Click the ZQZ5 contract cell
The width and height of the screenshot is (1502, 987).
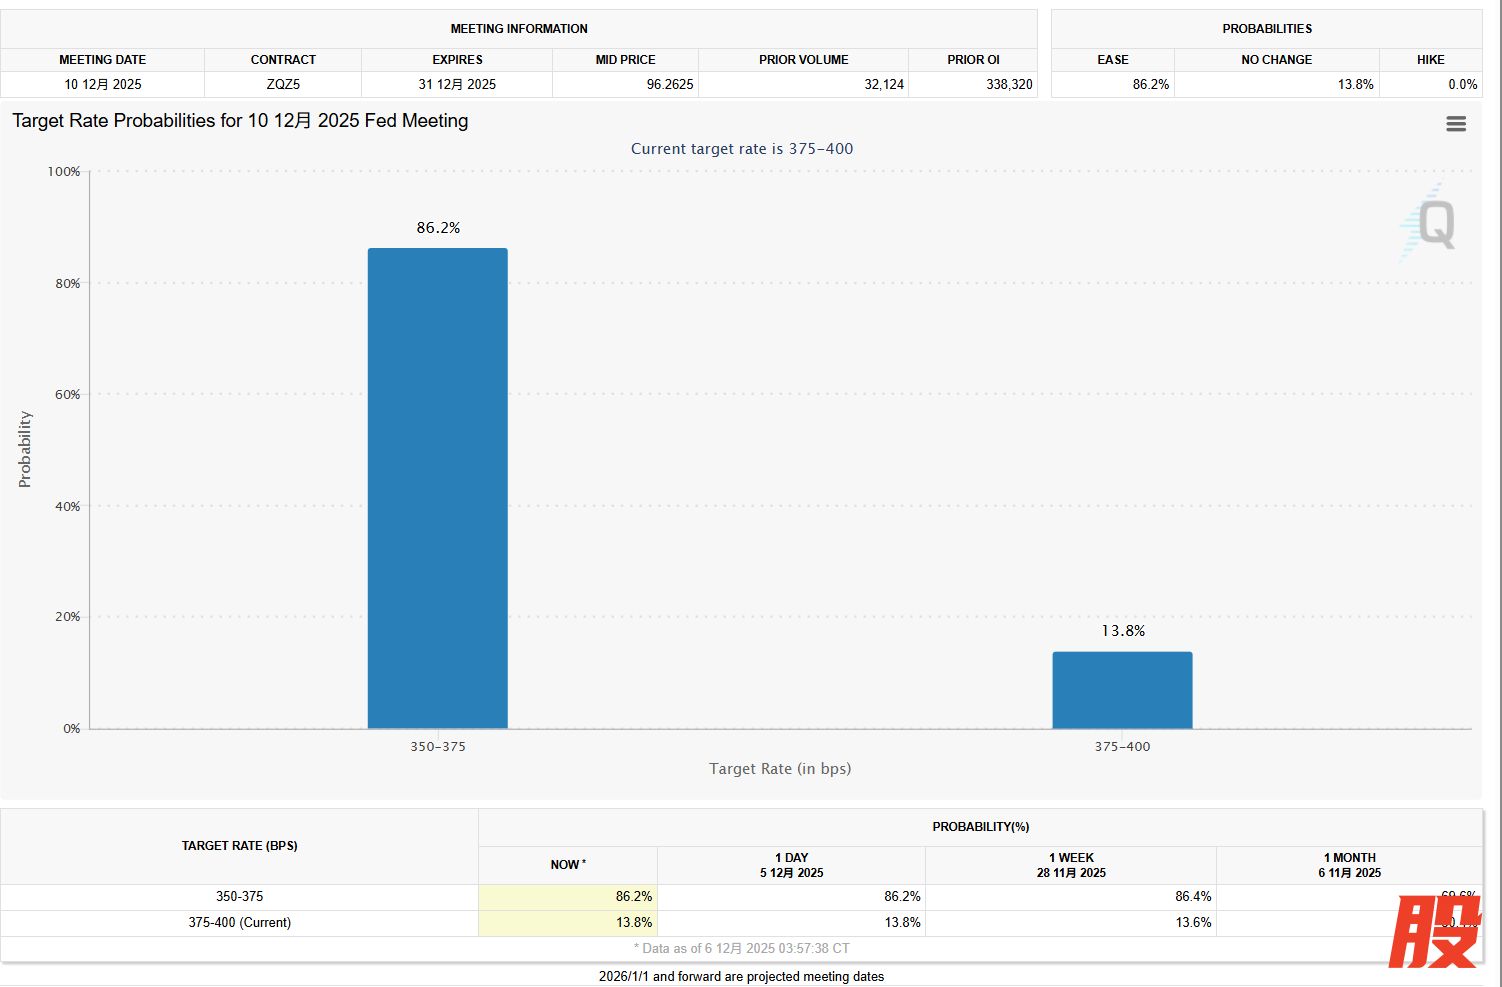[x=283, y=85]
